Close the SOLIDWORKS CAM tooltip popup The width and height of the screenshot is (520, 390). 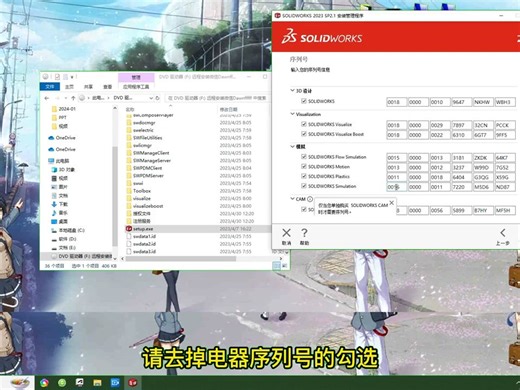pyautogui.click(x=392, y=203)
